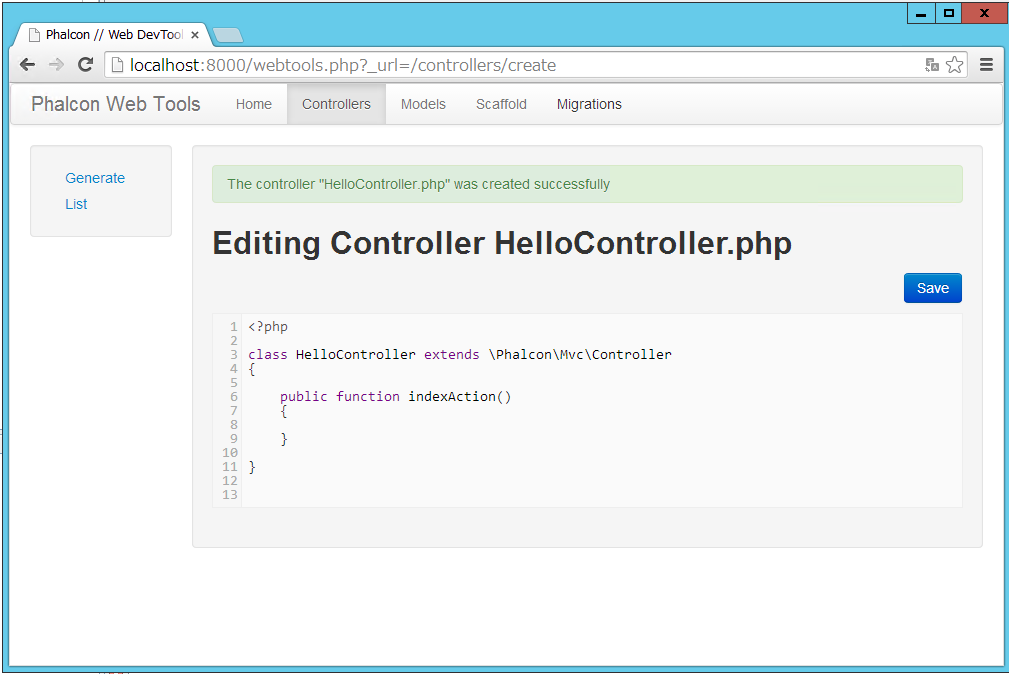Open the Chrome hamburger menu
The height and width of the screenshot is (674, 1009).
[986, 64]
